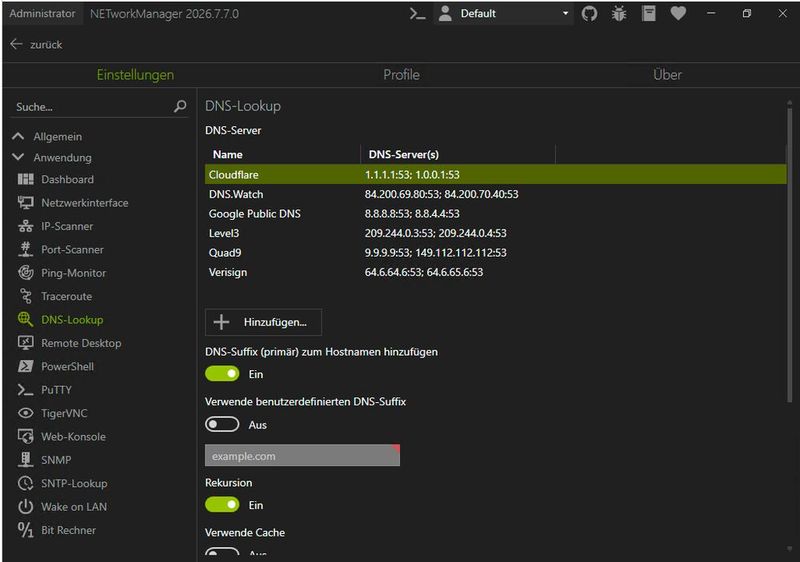The height and width of the screenshot is (562, 800).
Task: Open the Bit Rechner fraction icon
Action: [26, 530]
